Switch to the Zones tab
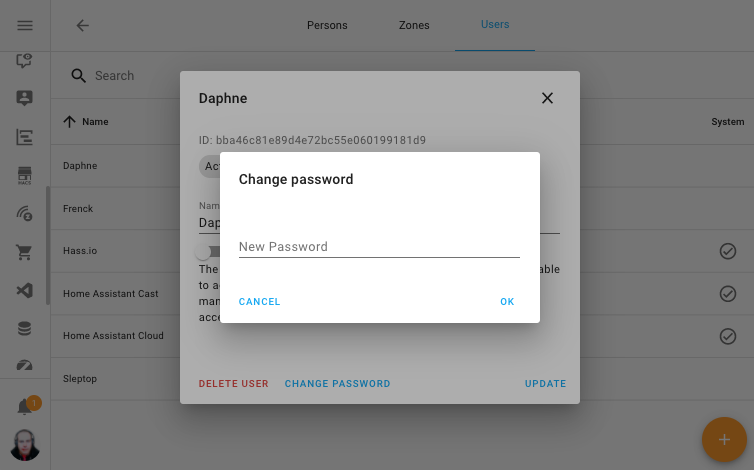The image size is (754, 470). point(413,26)
